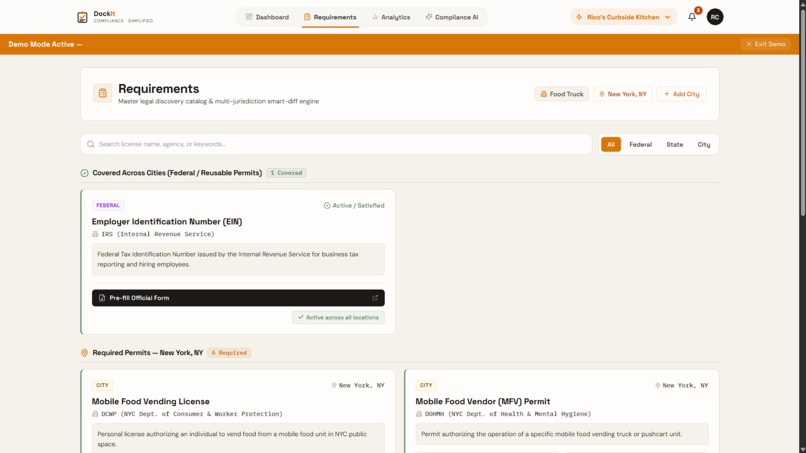Click New York, NY pin on MFV Permit card
Image resolution: width=806 pixels, height=453 pixels.
point(657,385)
